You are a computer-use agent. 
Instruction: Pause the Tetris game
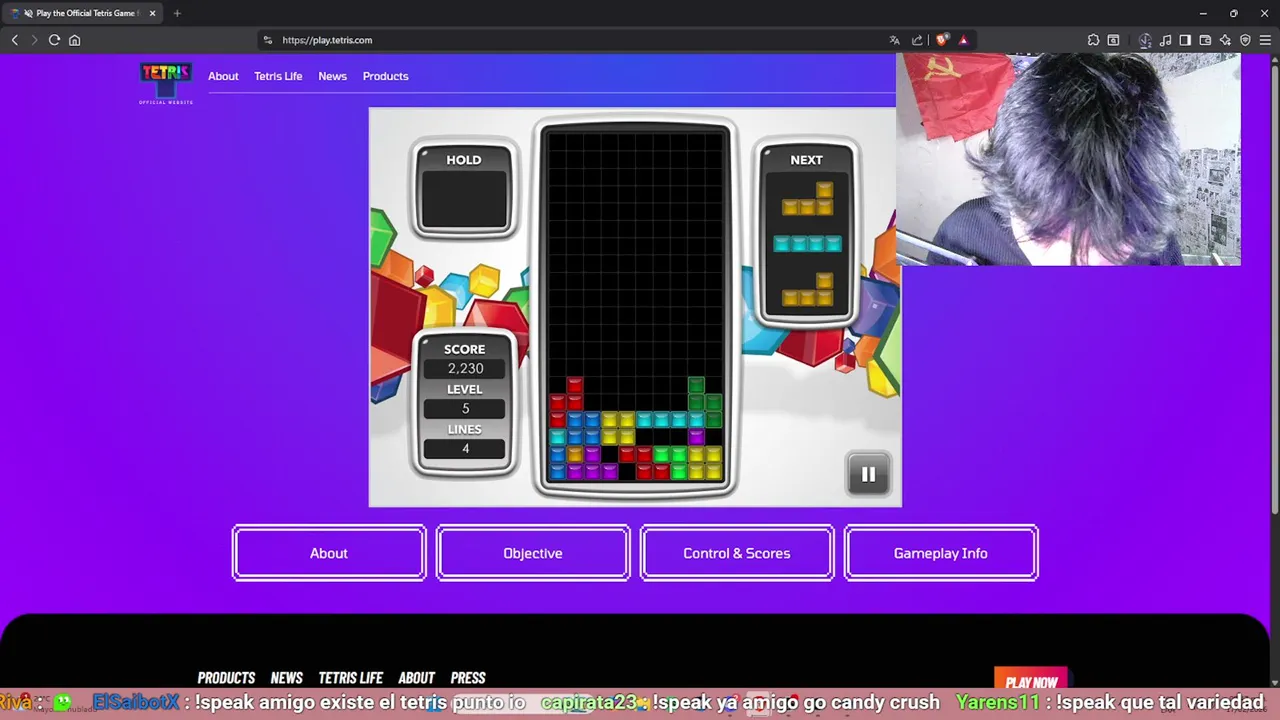pos(868,475)
